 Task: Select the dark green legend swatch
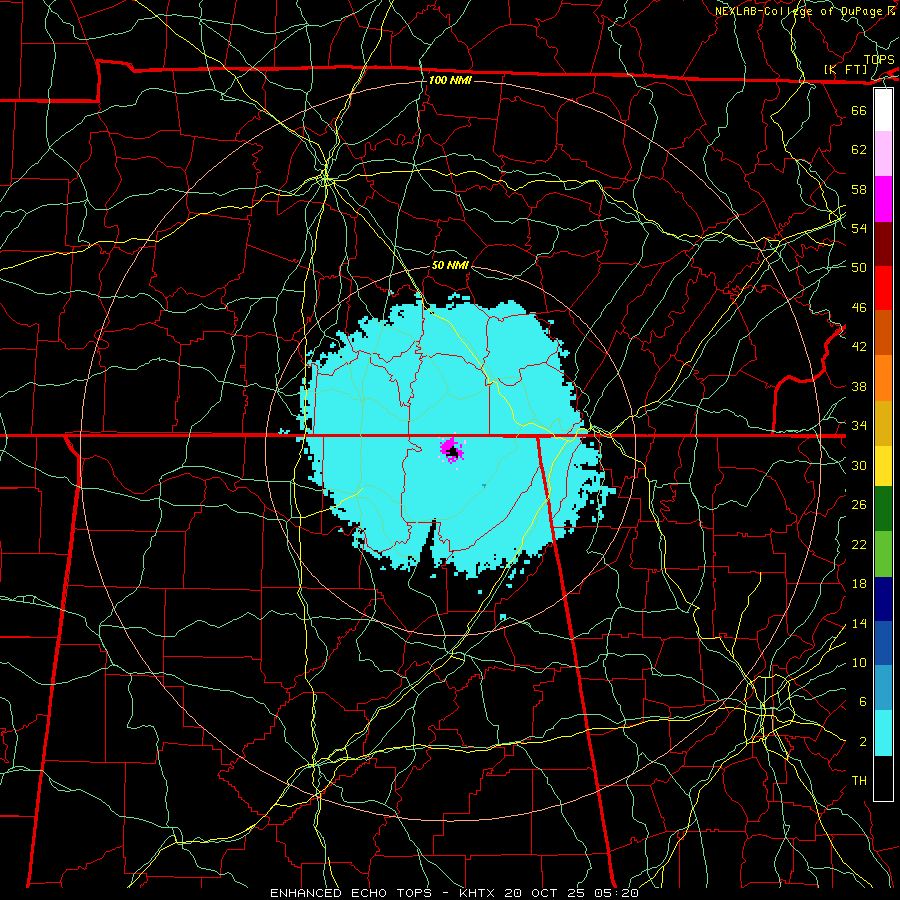(883, 509)
